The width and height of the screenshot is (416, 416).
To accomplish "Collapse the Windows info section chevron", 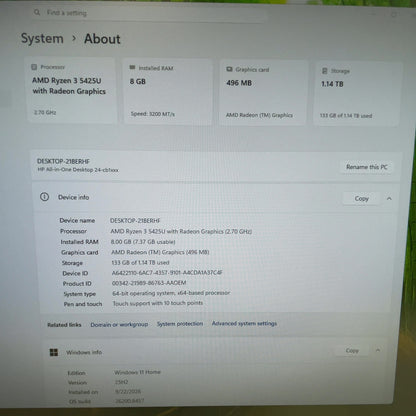I will (378, 350).
